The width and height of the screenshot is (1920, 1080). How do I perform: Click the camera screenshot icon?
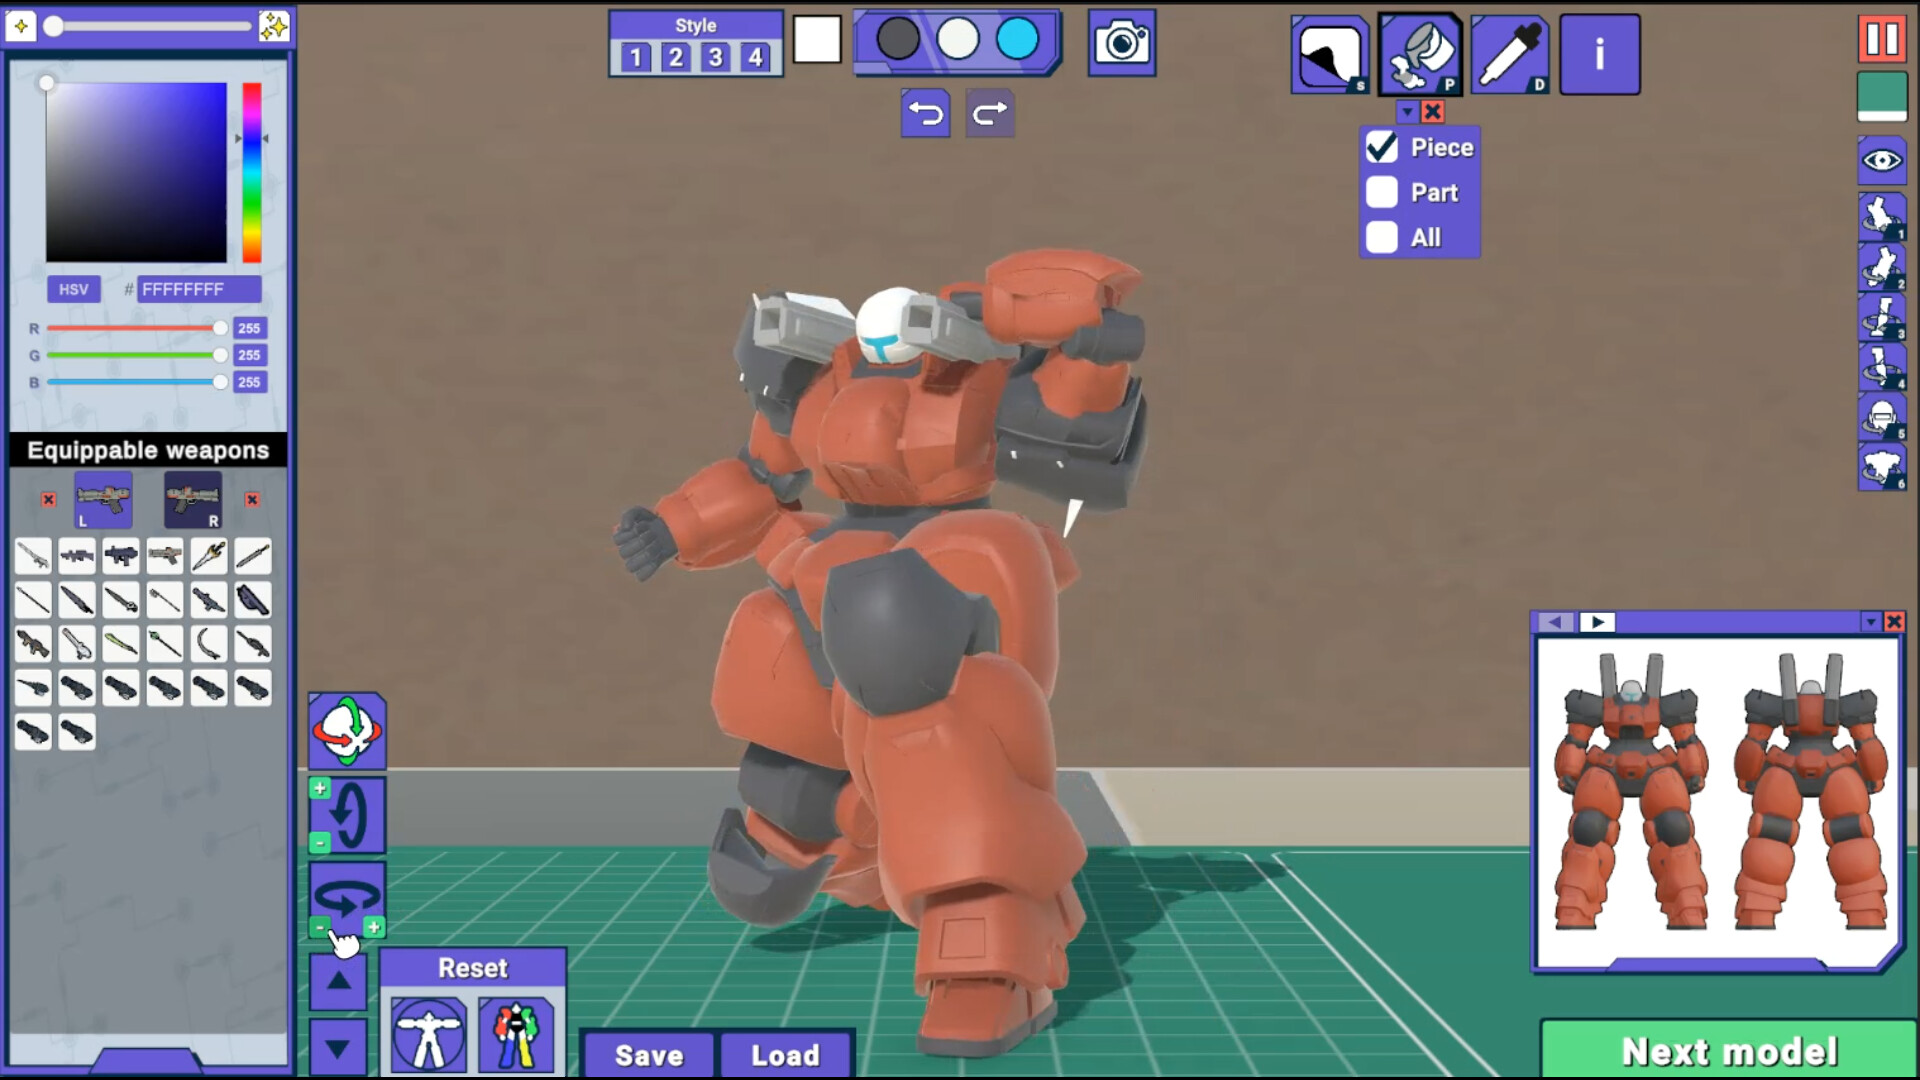[x=1121, y=43]
